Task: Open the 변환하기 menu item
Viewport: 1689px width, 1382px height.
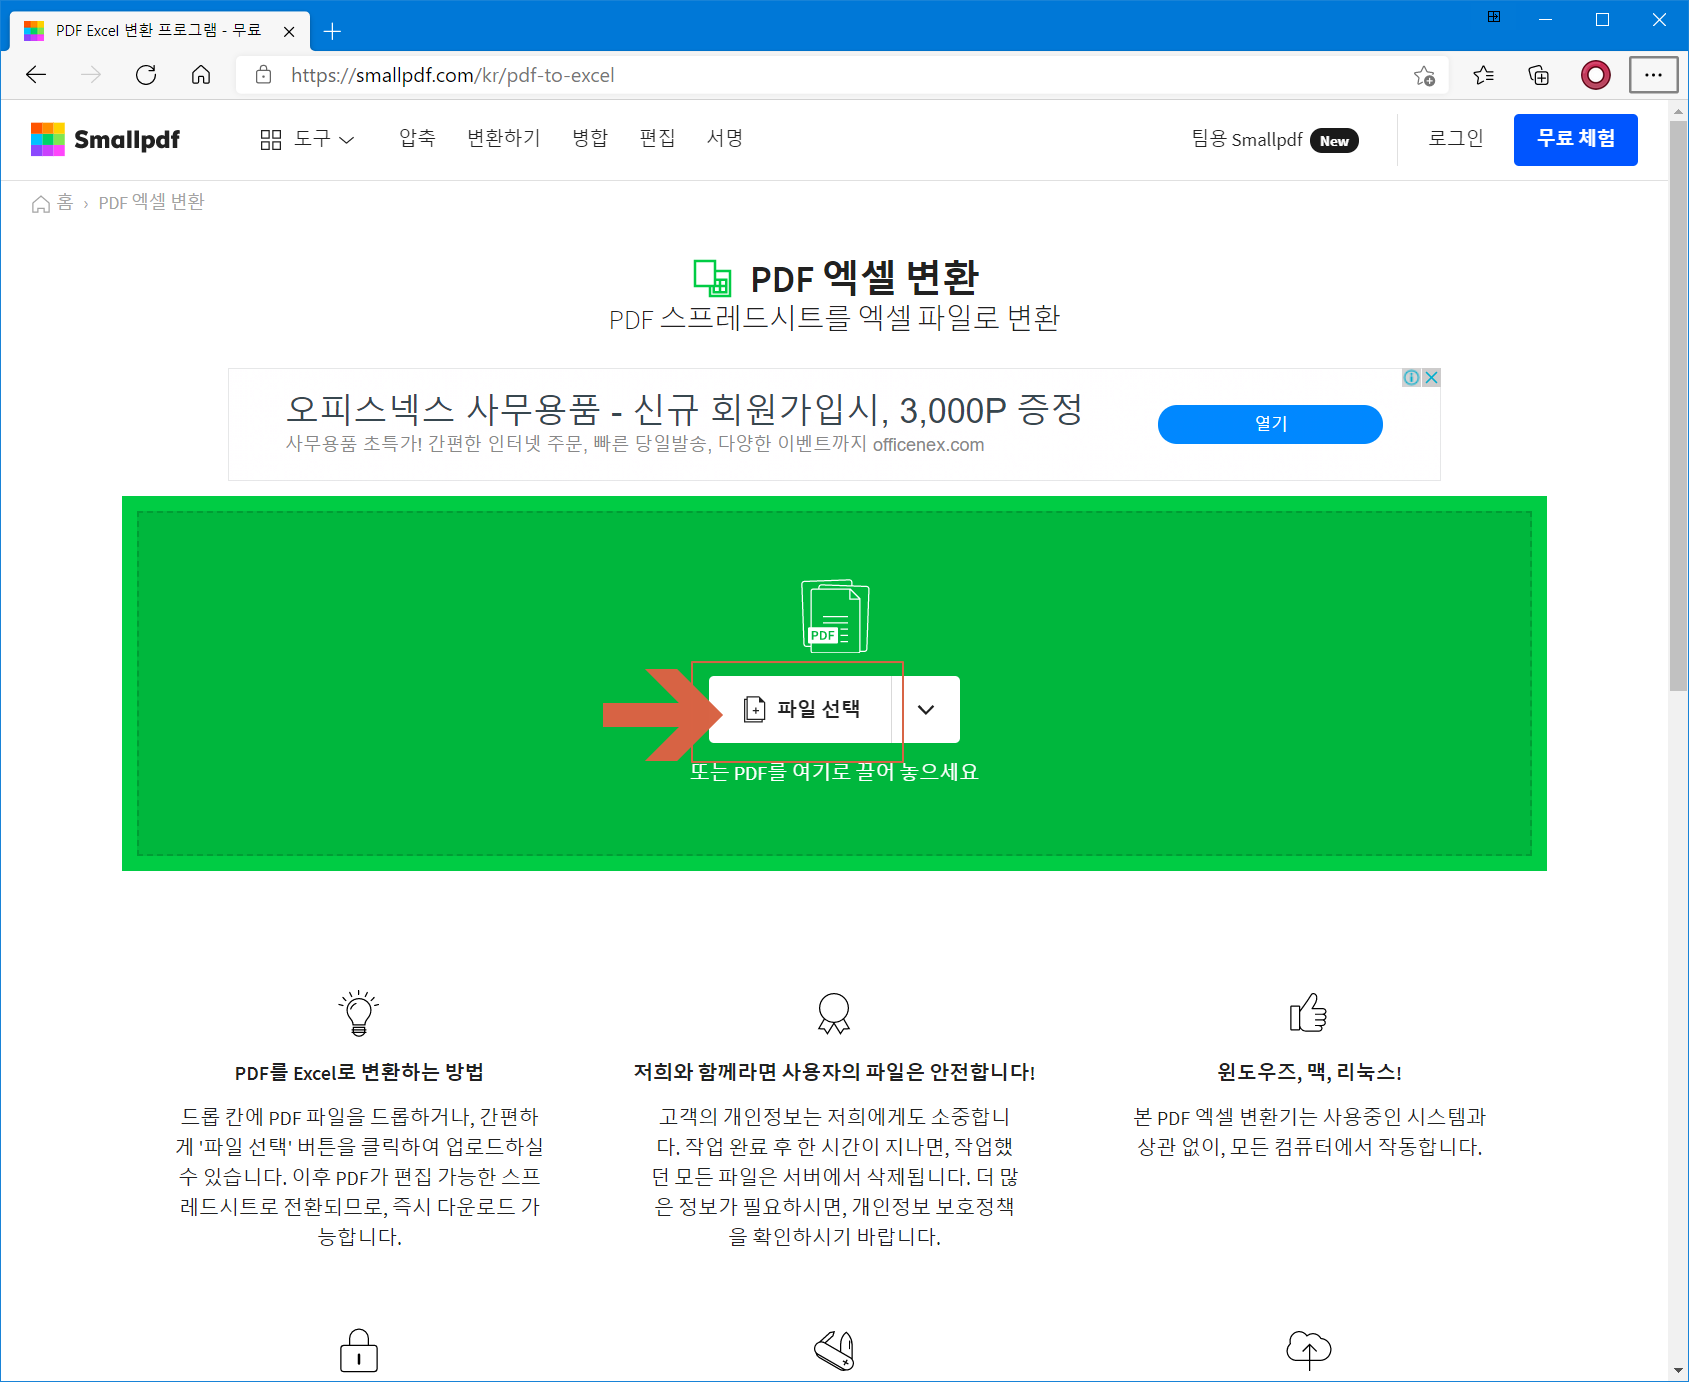Action: tap(504, 138)
